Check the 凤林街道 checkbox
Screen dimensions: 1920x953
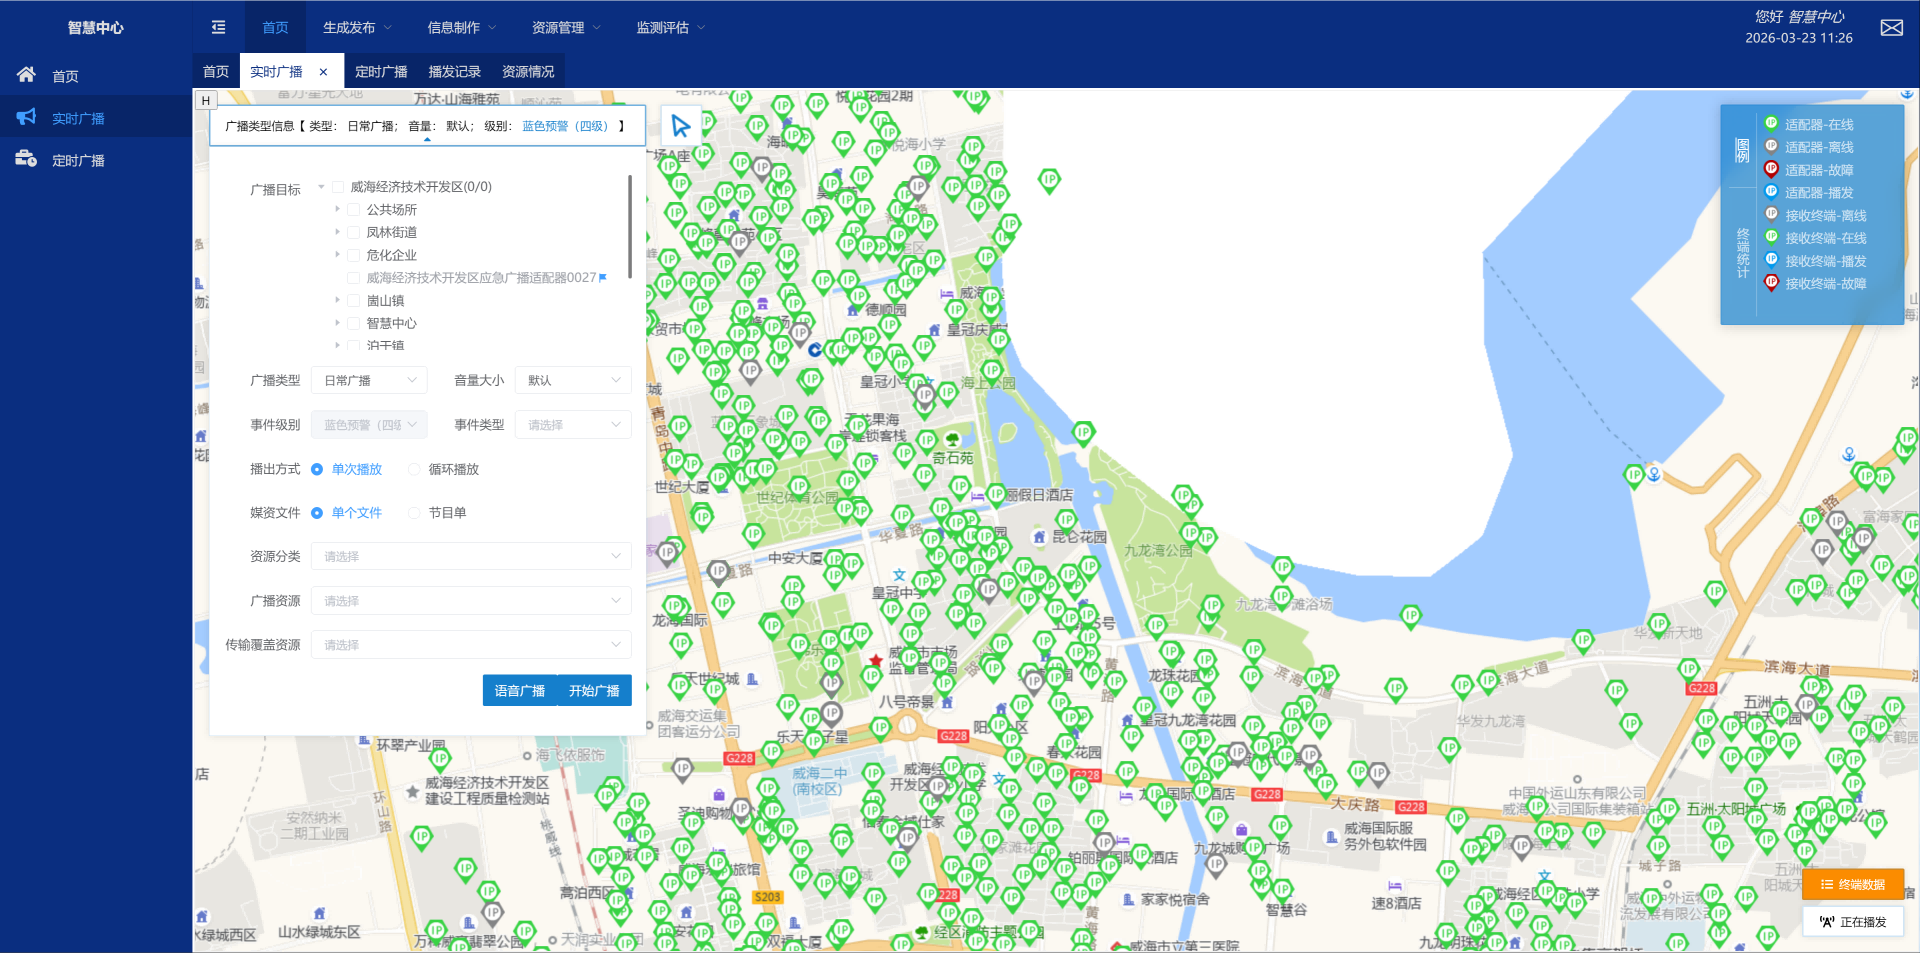pos(353,232)
